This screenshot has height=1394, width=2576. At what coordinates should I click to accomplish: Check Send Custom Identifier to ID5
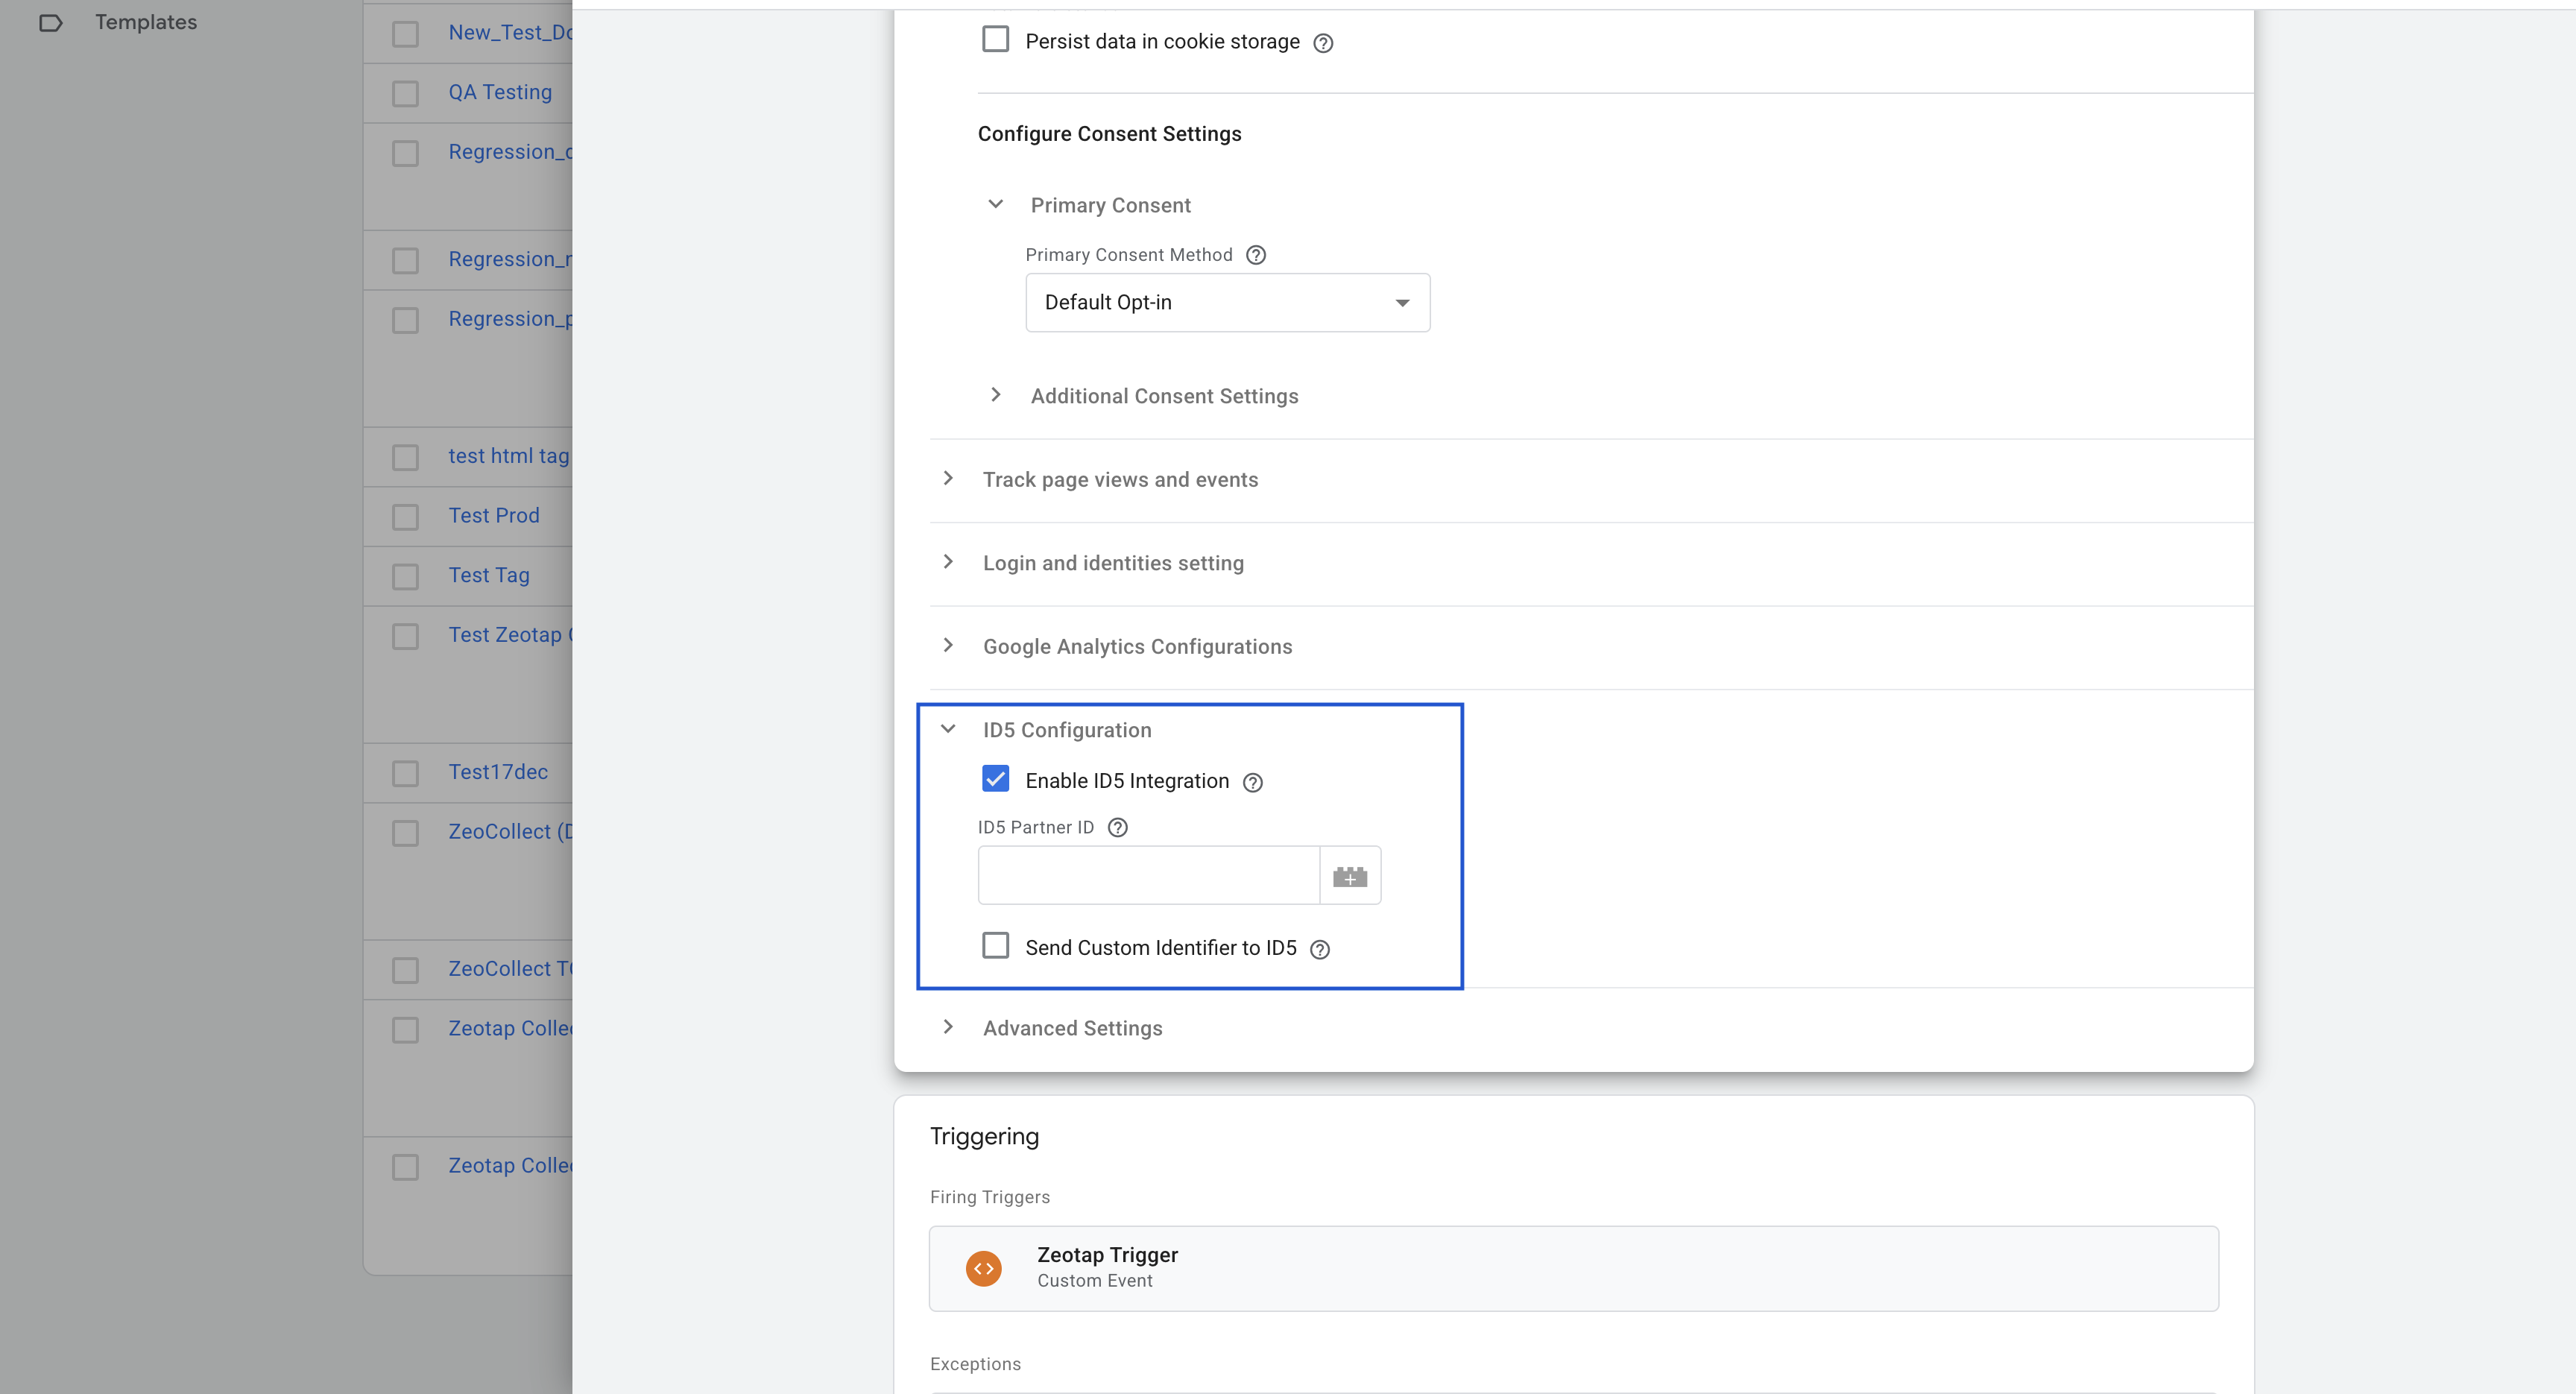pos(995,946)
